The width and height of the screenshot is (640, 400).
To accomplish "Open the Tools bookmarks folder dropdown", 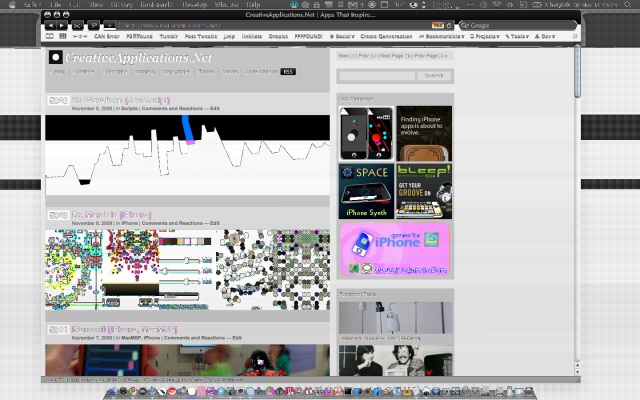I will tap(517, 36).
